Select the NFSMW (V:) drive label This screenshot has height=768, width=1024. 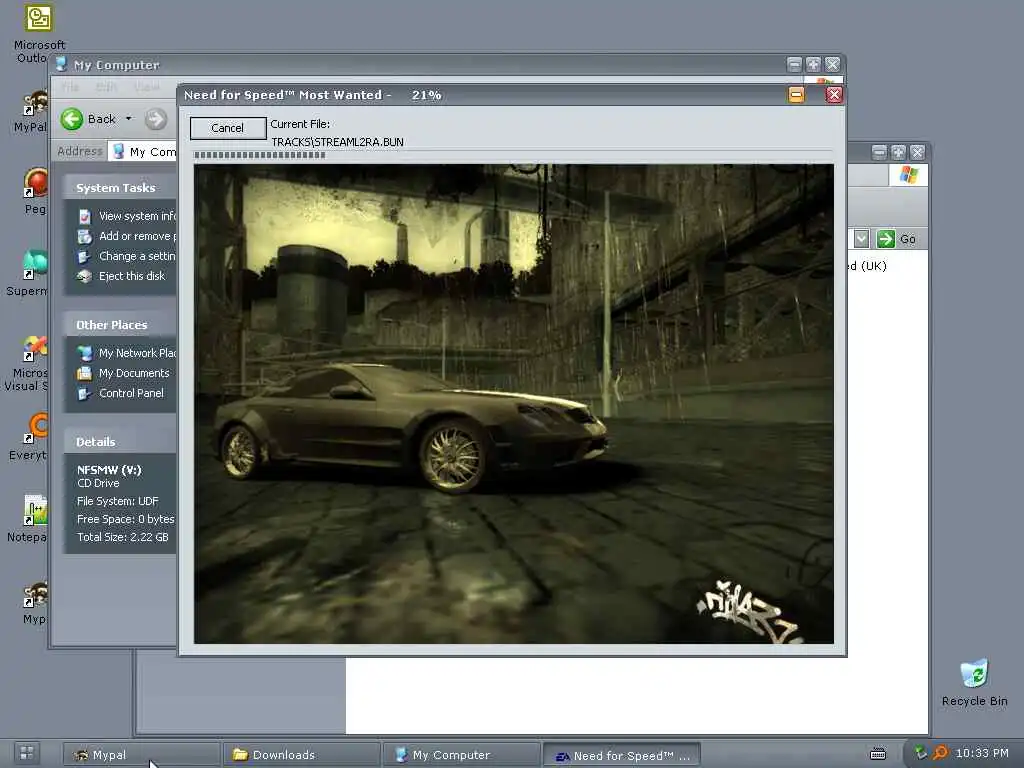click(109, 470)
